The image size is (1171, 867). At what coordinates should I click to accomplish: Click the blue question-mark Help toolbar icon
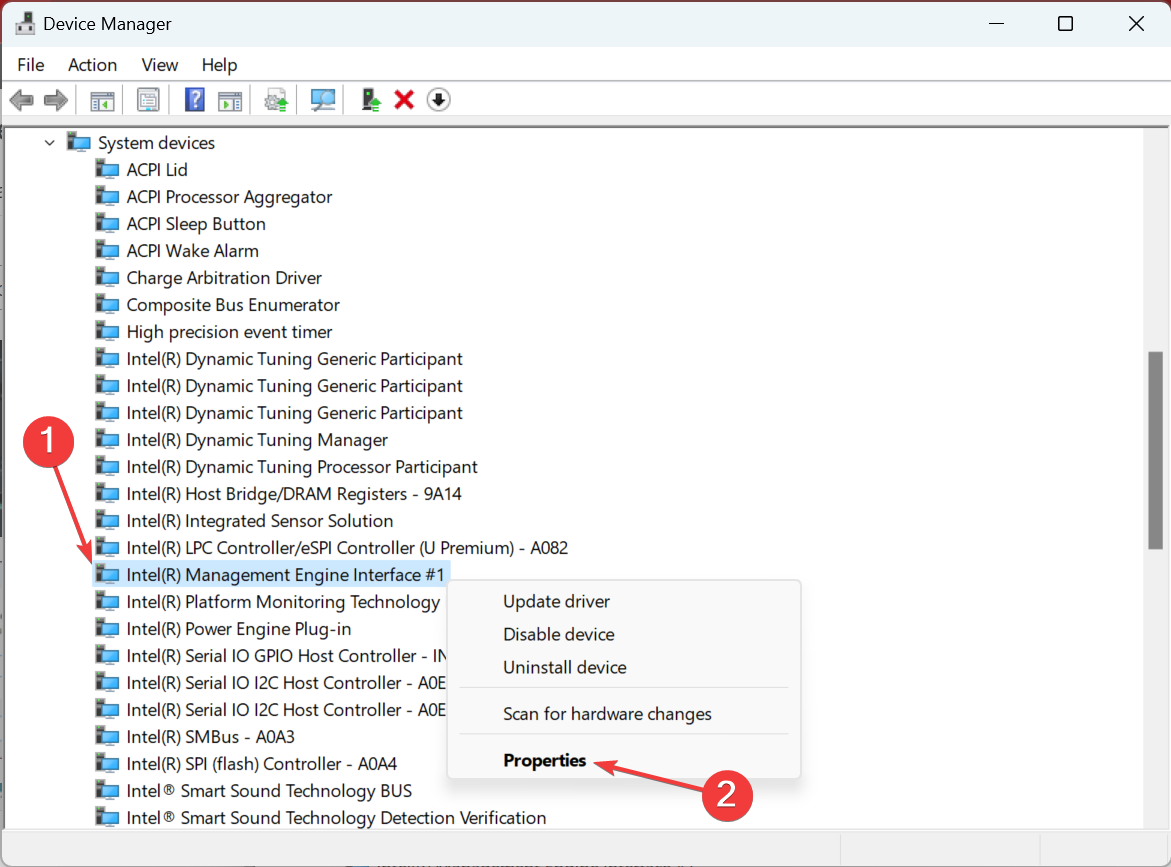pos(194,100)
